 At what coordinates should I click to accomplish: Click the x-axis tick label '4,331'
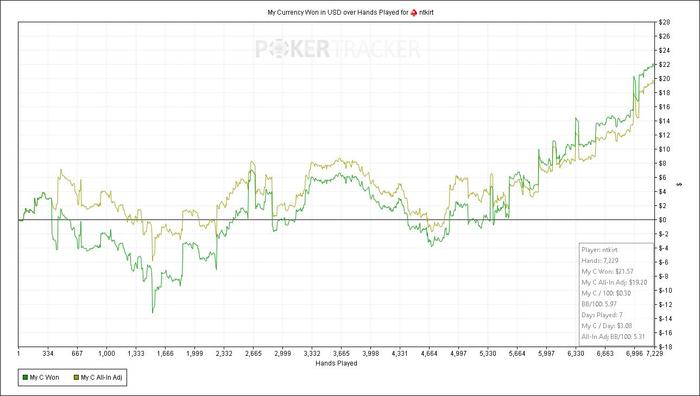tap(400, 354)
